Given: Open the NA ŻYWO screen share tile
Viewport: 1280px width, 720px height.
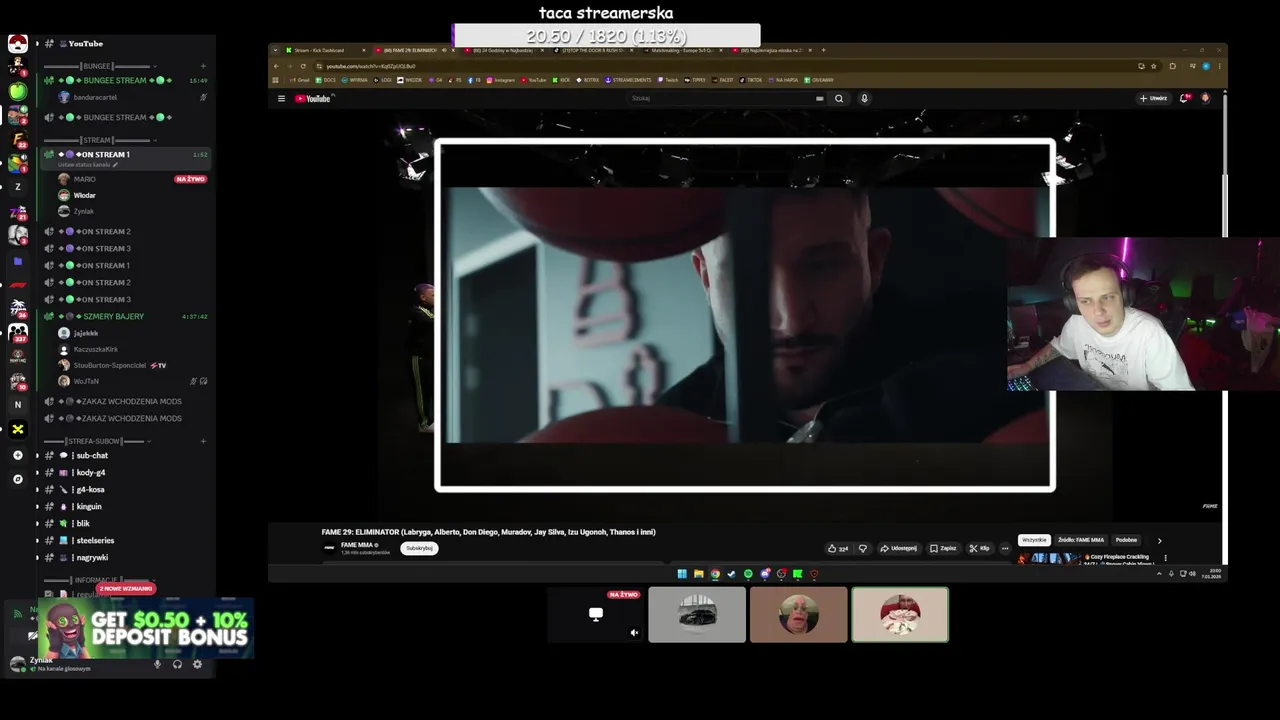Looking at the screenshot, I should [595, 614].
